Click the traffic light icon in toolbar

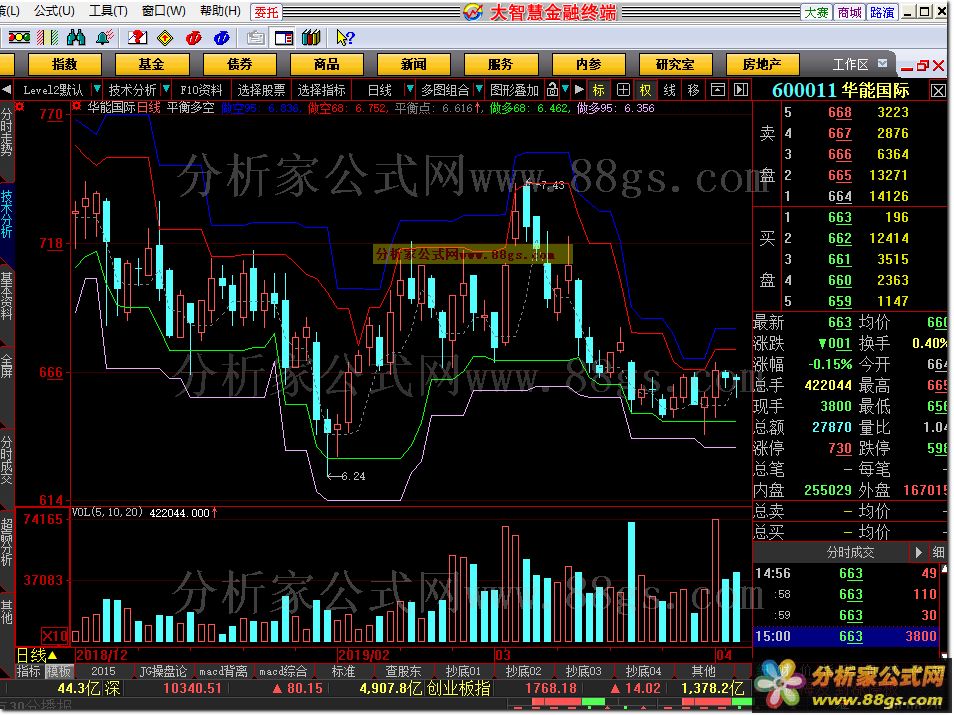coord(18,38)
